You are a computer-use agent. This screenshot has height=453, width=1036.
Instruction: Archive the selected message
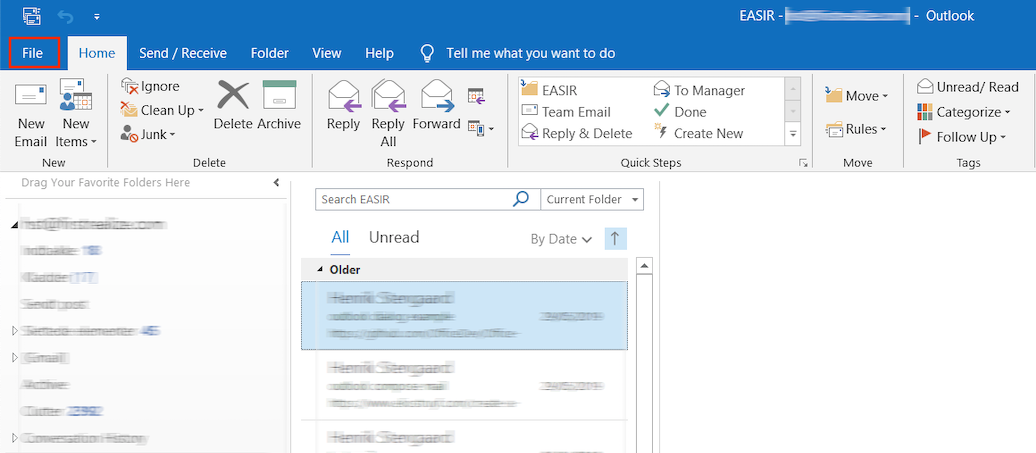pos(279,106)
